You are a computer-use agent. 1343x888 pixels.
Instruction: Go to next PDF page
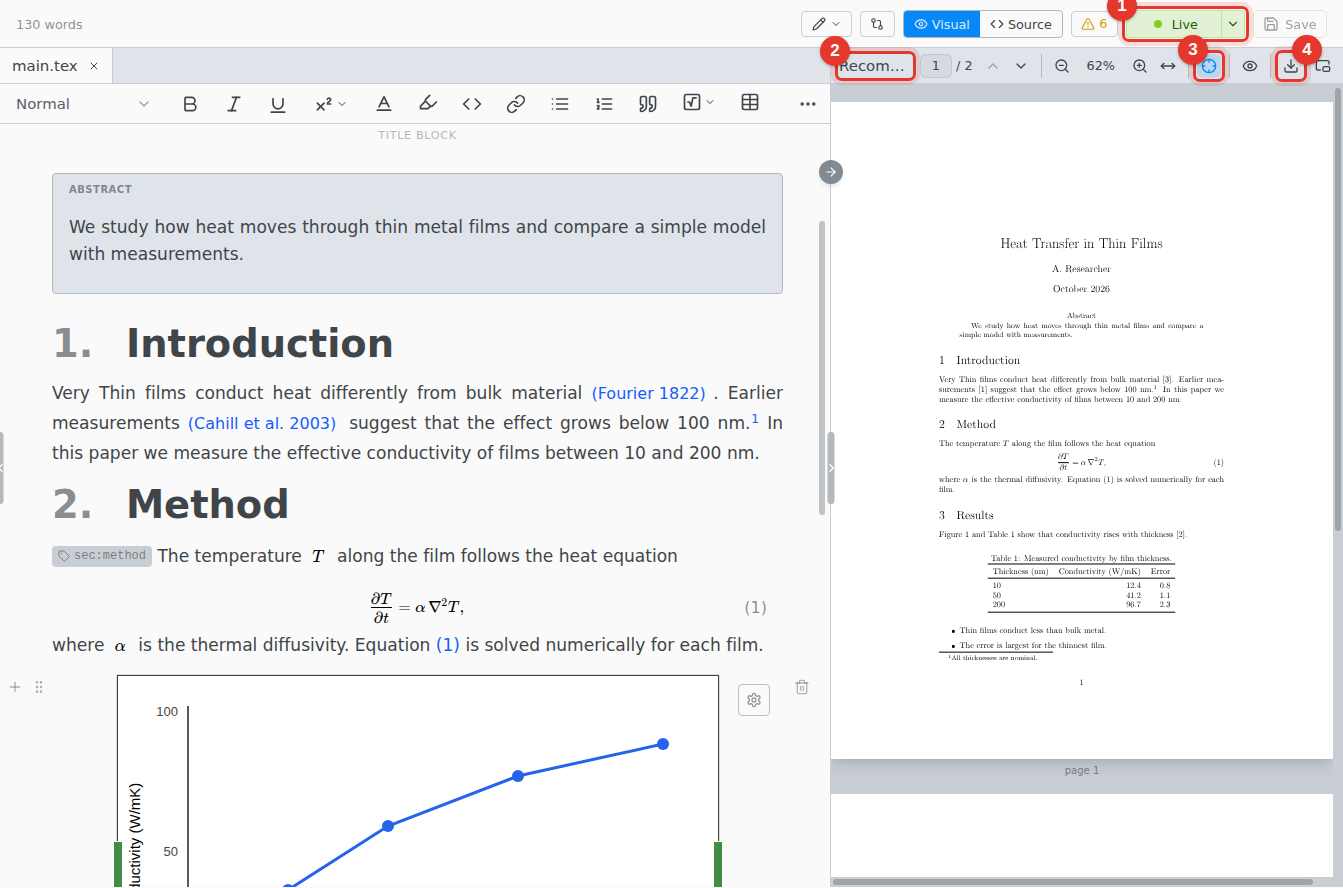[1021, 66]
